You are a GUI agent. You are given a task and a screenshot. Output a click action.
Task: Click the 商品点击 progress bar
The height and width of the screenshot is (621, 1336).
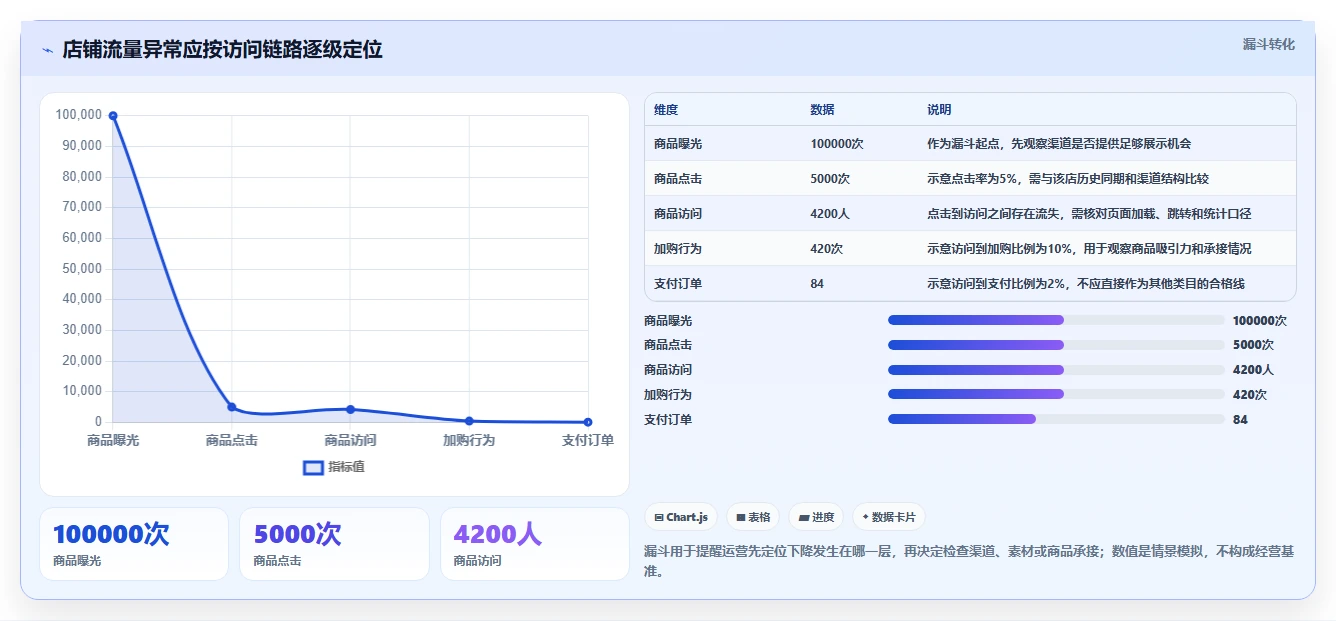tap(1056, 345)
